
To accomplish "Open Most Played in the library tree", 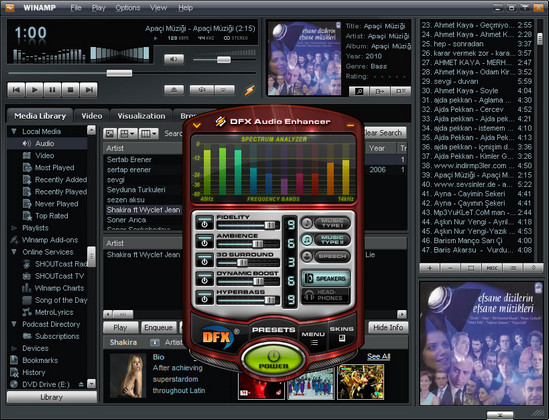I will (x=54, y=168).
